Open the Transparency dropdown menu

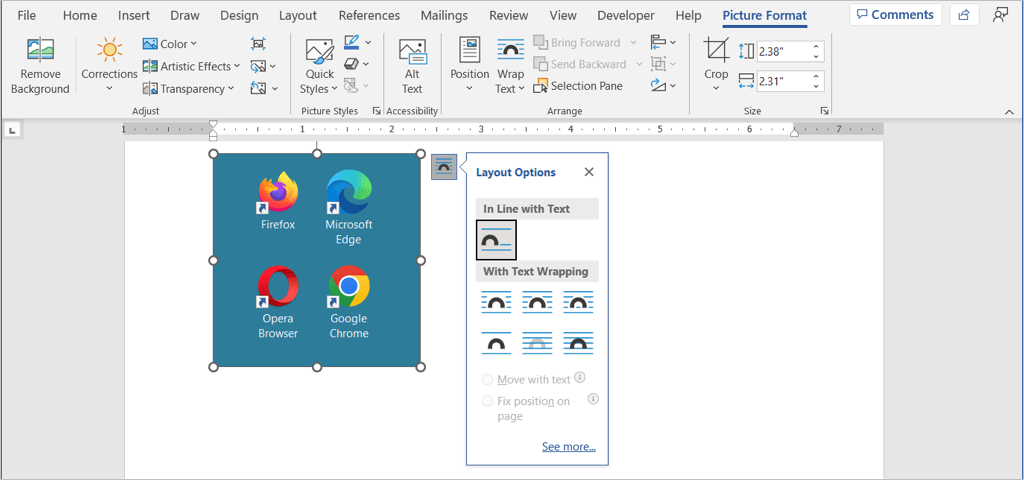(188, 89)
